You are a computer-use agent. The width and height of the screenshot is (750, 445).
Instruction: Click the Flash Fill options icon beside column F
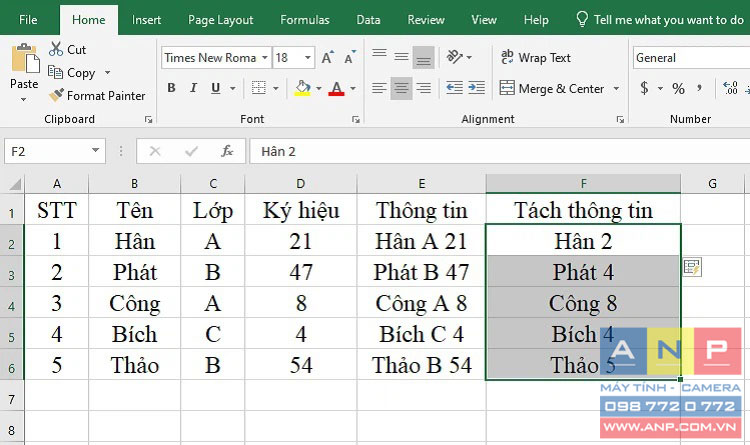point(692,267)
